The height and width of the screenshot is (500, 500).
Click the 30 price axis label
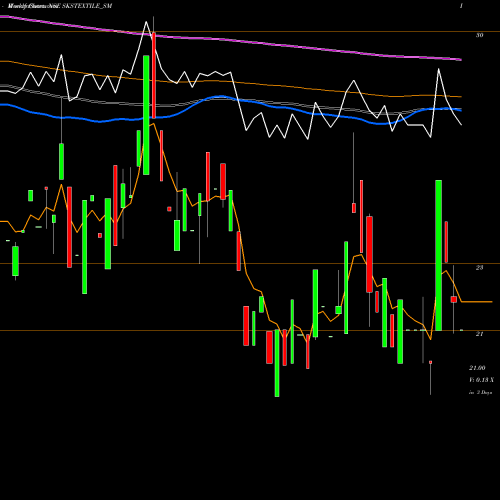[479, 35]
